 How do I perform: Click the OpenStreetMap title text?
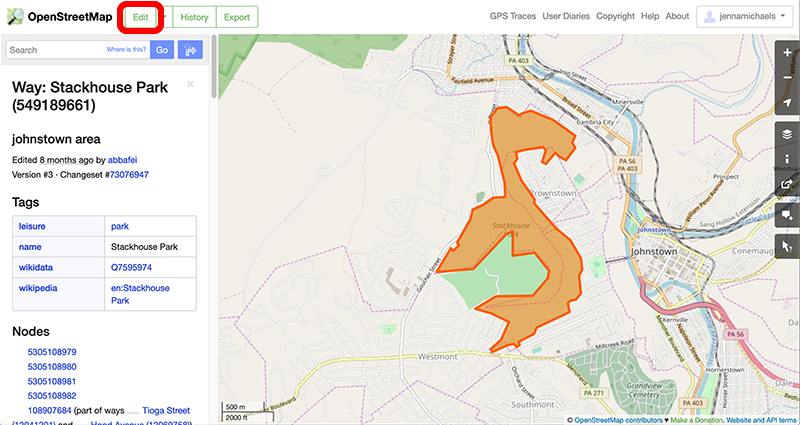70,17
